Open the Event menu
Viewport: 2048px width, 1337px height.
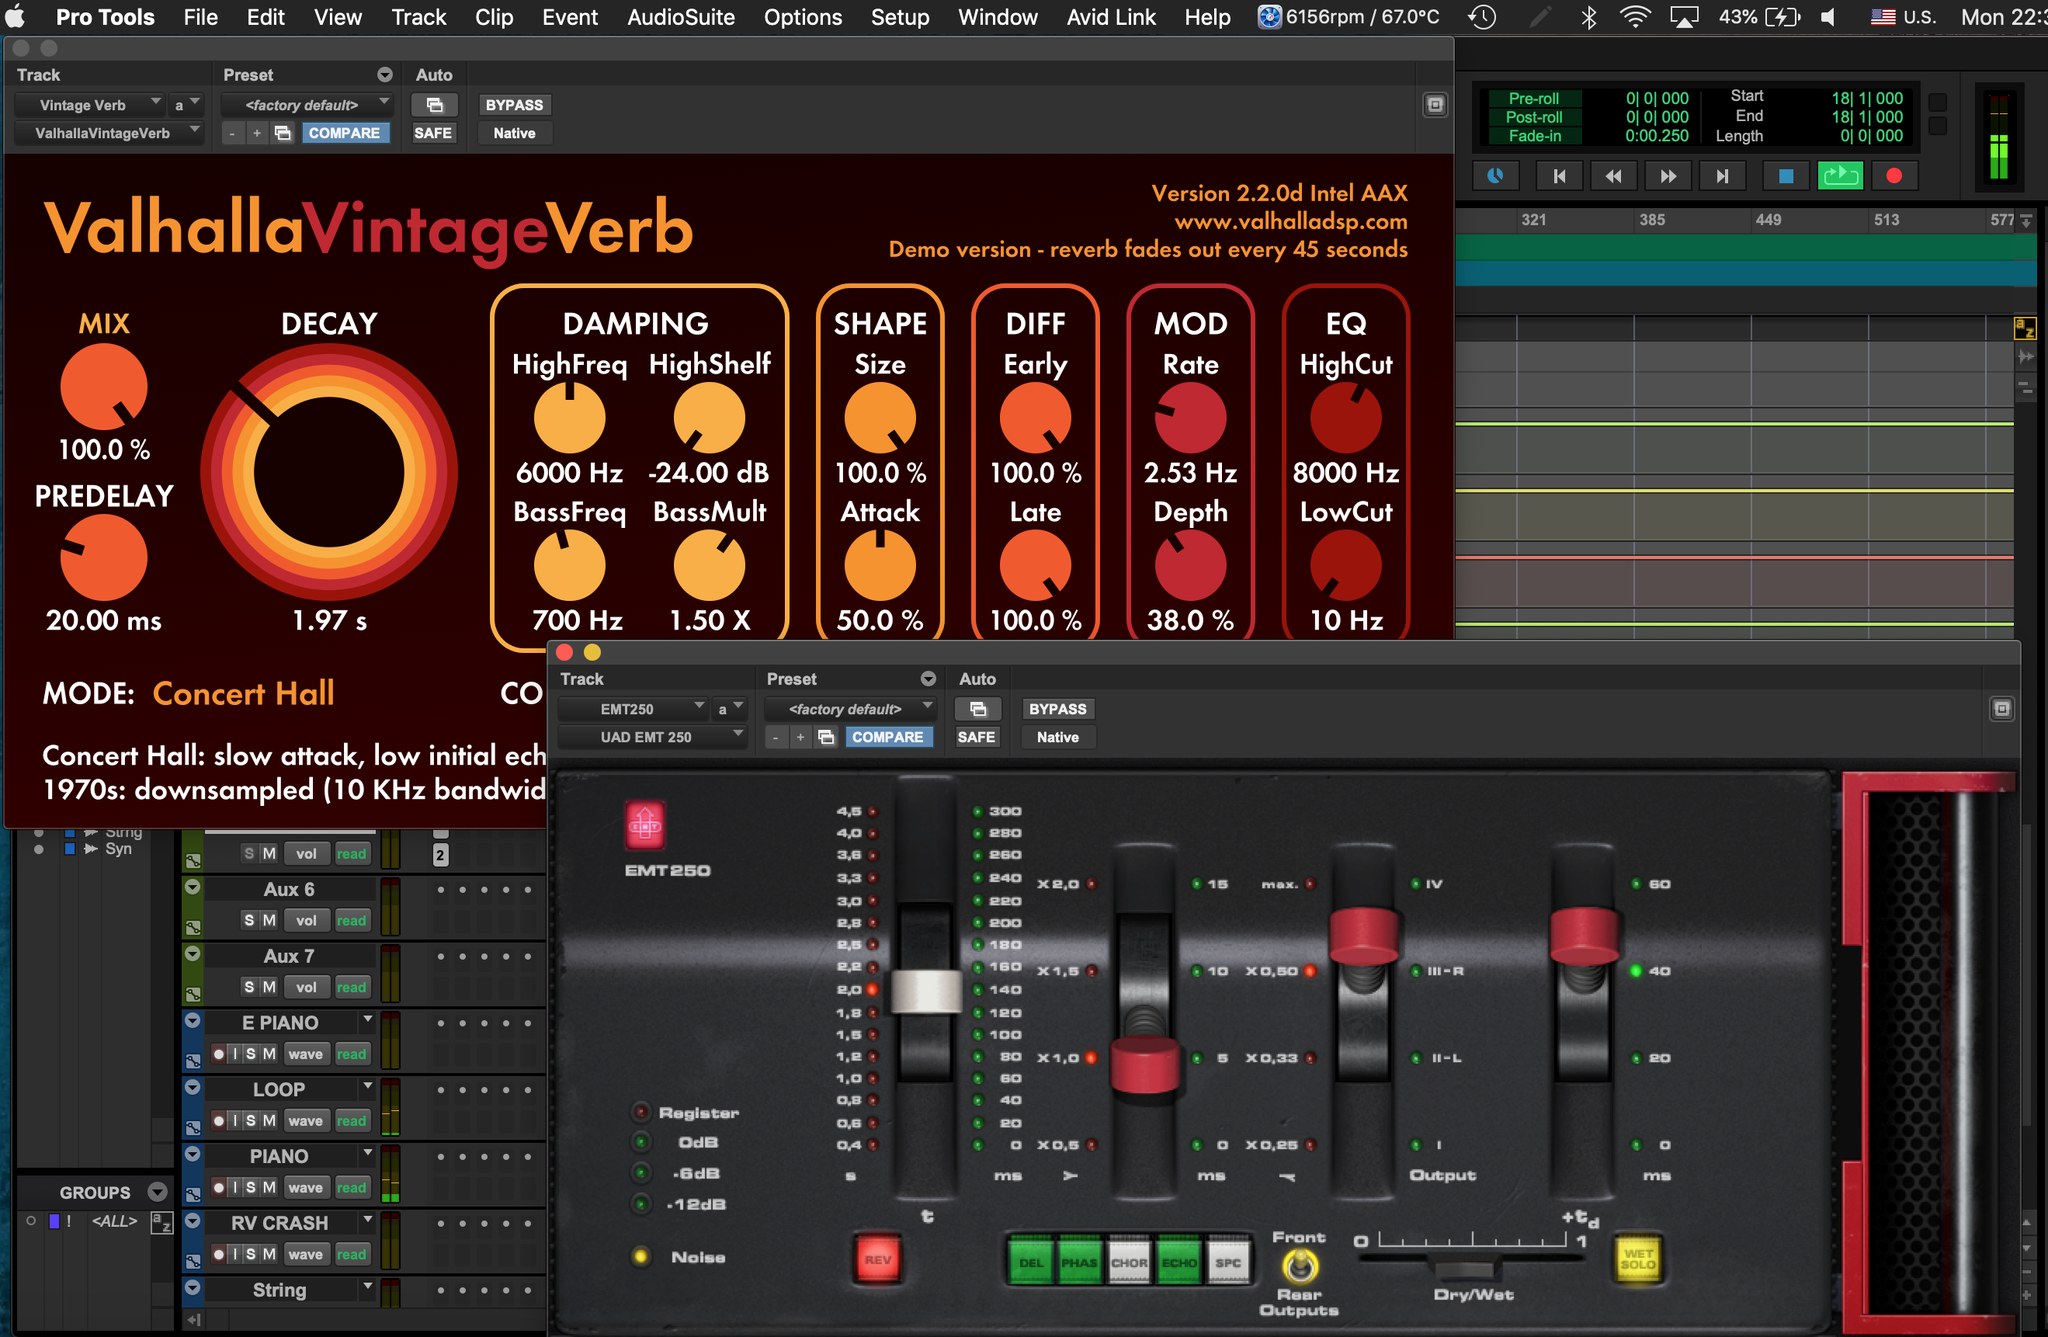[570, 17]
